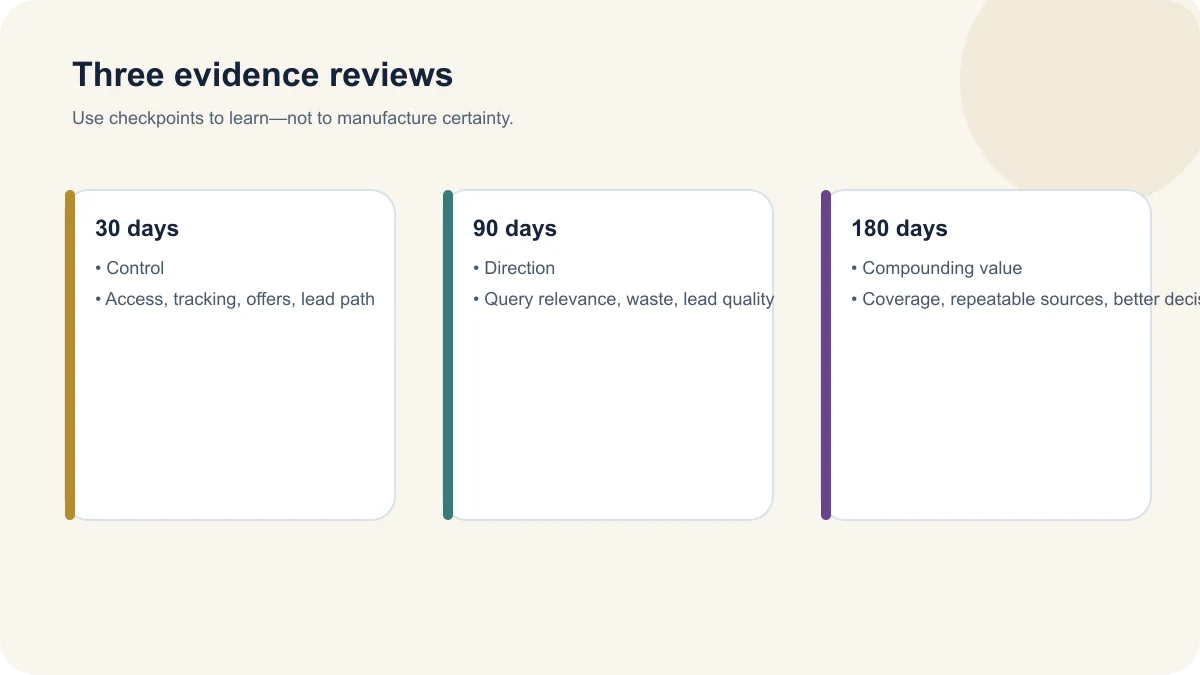Click the subtitle about checkpoints to learn
Screen dimensions: 1200x675
coord(292,118)
